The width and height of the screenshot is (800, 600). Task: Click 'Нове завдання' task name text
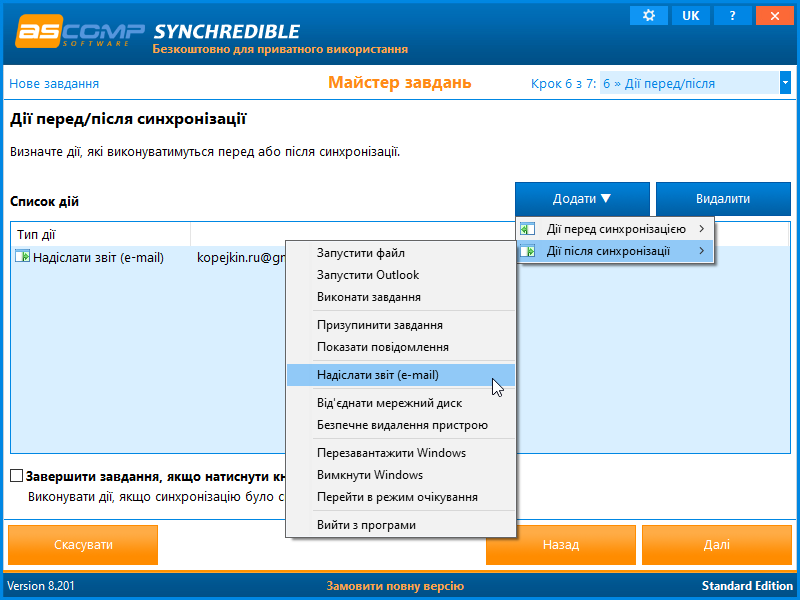(x=54, y=84)
